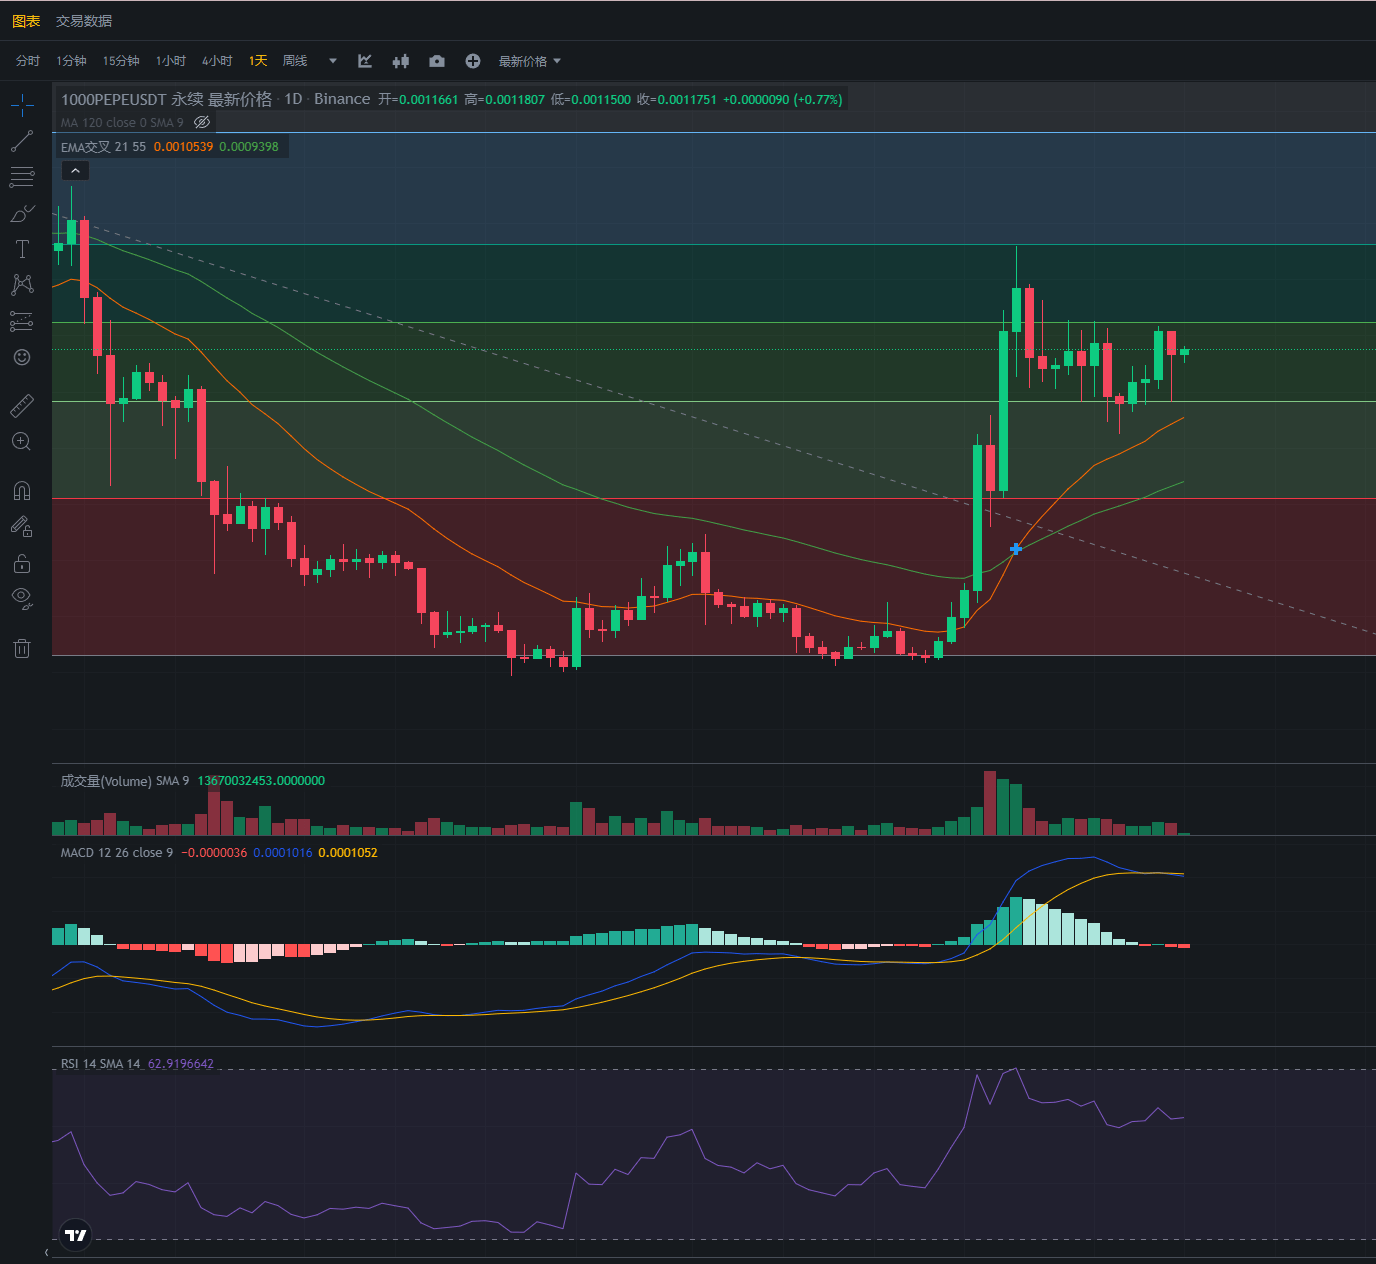Toggle lock all drawings padlock icon

(x=22, y=564)
